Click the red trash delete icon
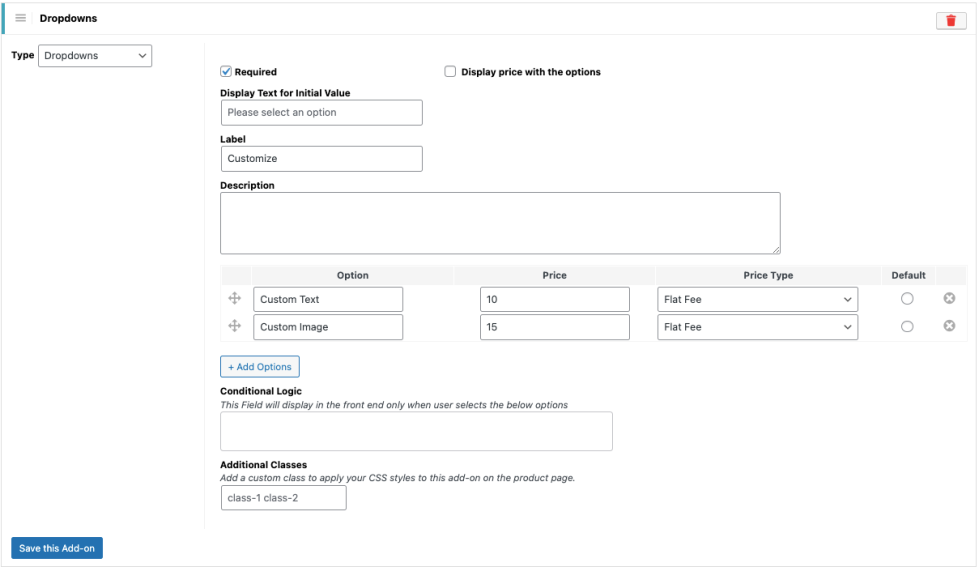 (950, 20)
